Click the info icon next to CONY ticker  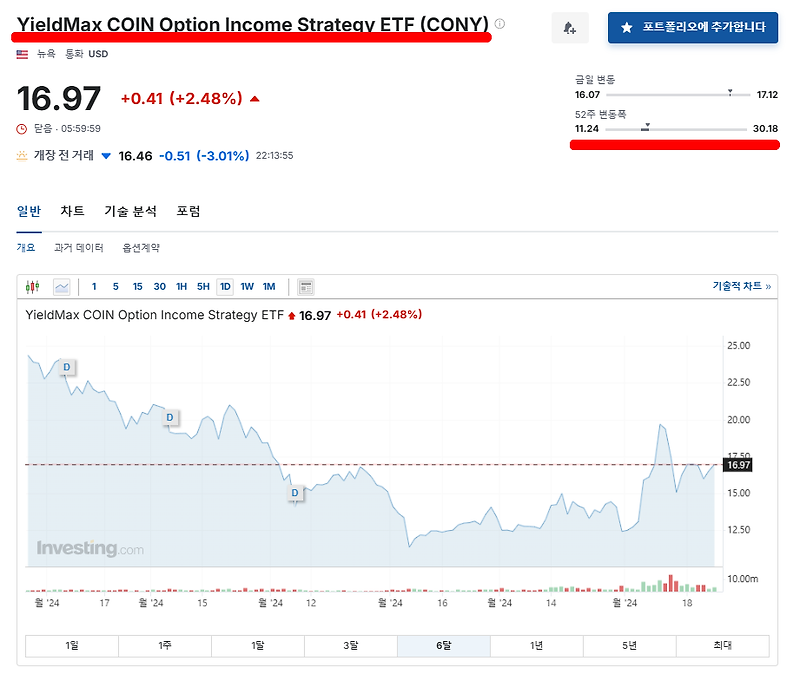click(x=500, y=21)
